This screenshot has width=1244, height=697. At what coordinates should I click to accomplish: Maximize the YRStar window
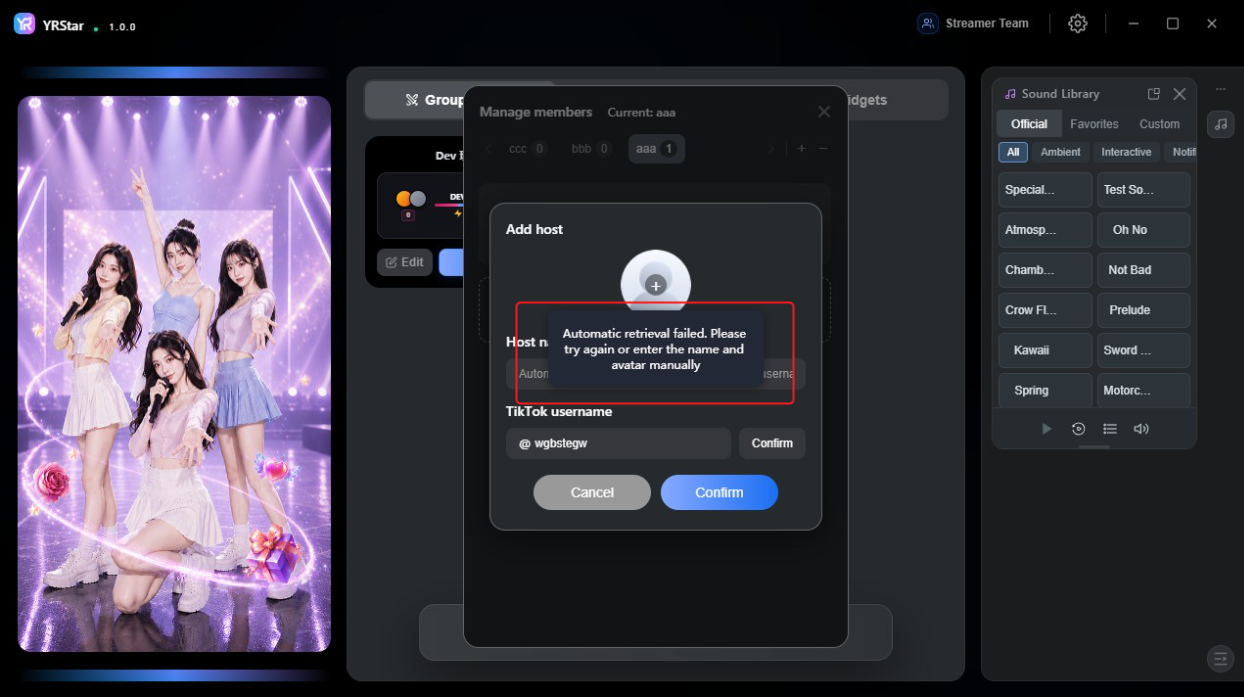pyautogui.click(x=1172, y=23)
